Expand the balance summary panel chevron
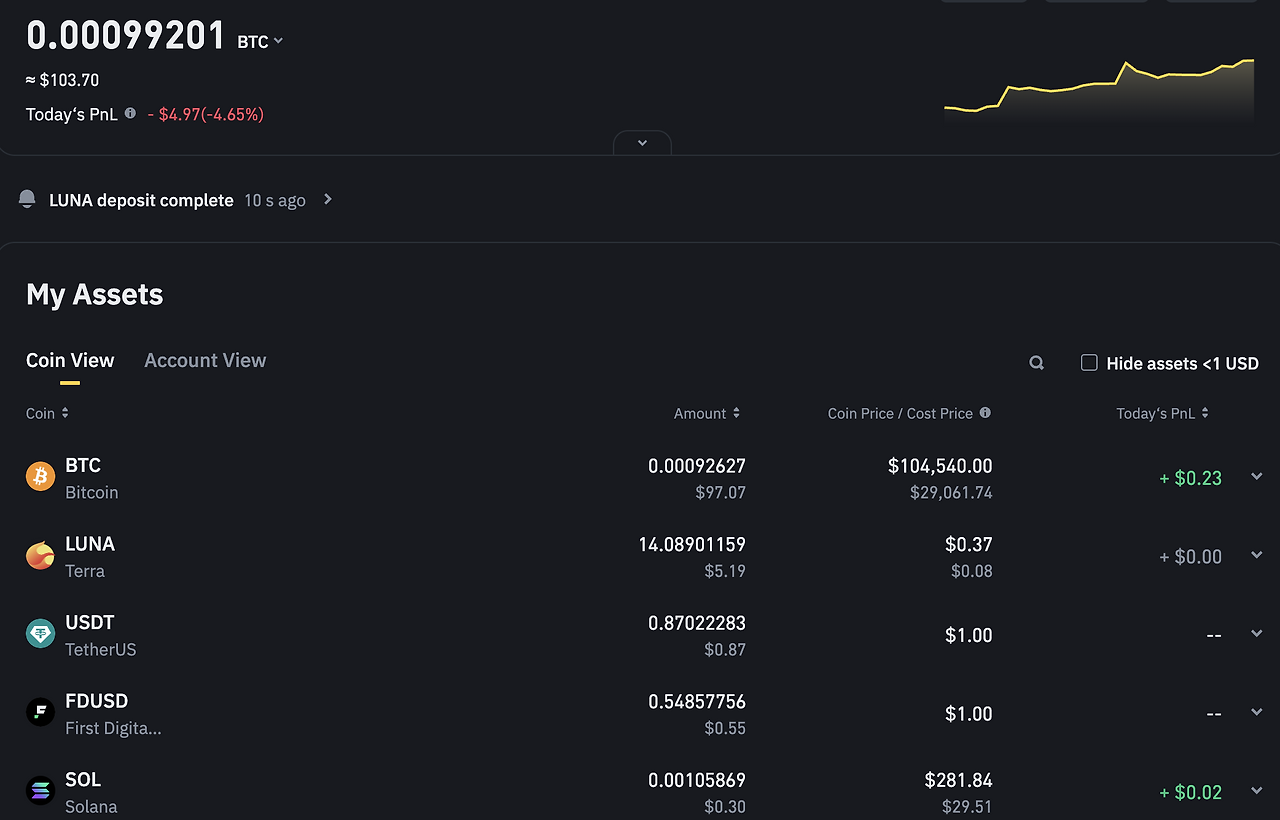Image resolution: width=1280 pixels, height=820 pixels. [x=642, y=143]
